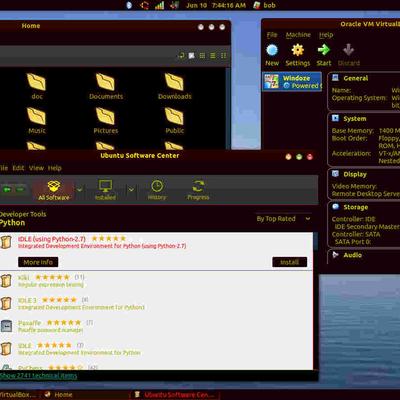Select All Software in Software Center toolbar
This screenshot has width=400, height=400.
(54, 190)
